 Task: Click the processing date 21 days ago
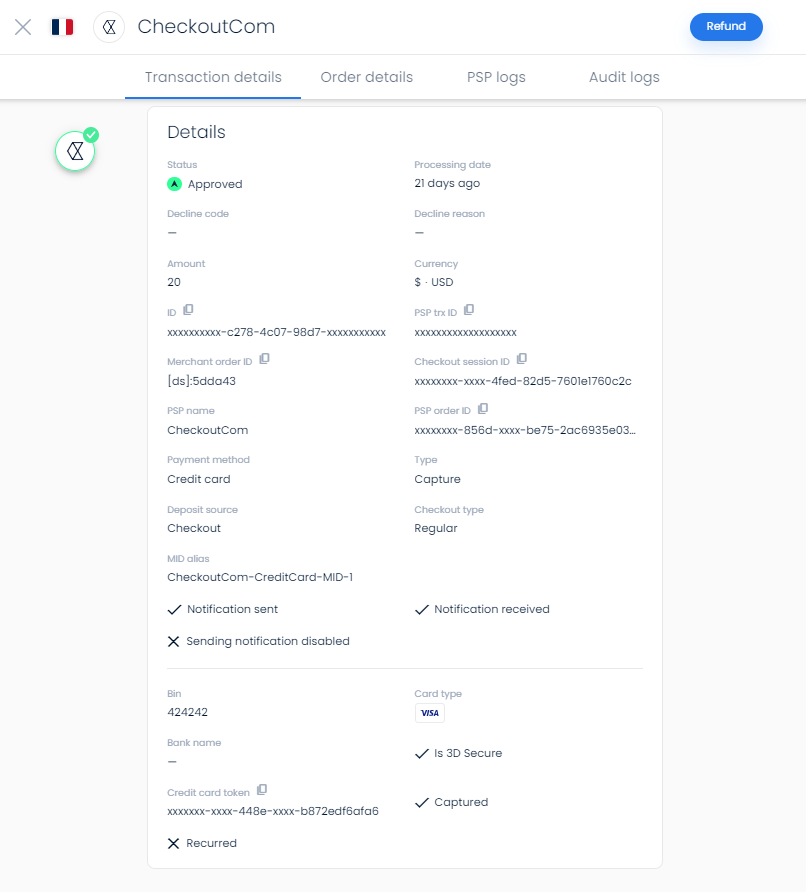pyautogui.click(x=447, y=184)
